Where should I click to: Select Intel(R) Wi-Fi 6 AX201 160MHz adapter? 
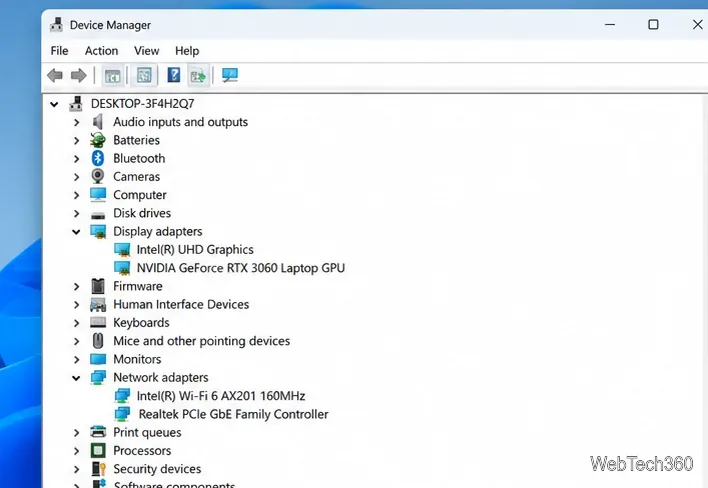221,396
